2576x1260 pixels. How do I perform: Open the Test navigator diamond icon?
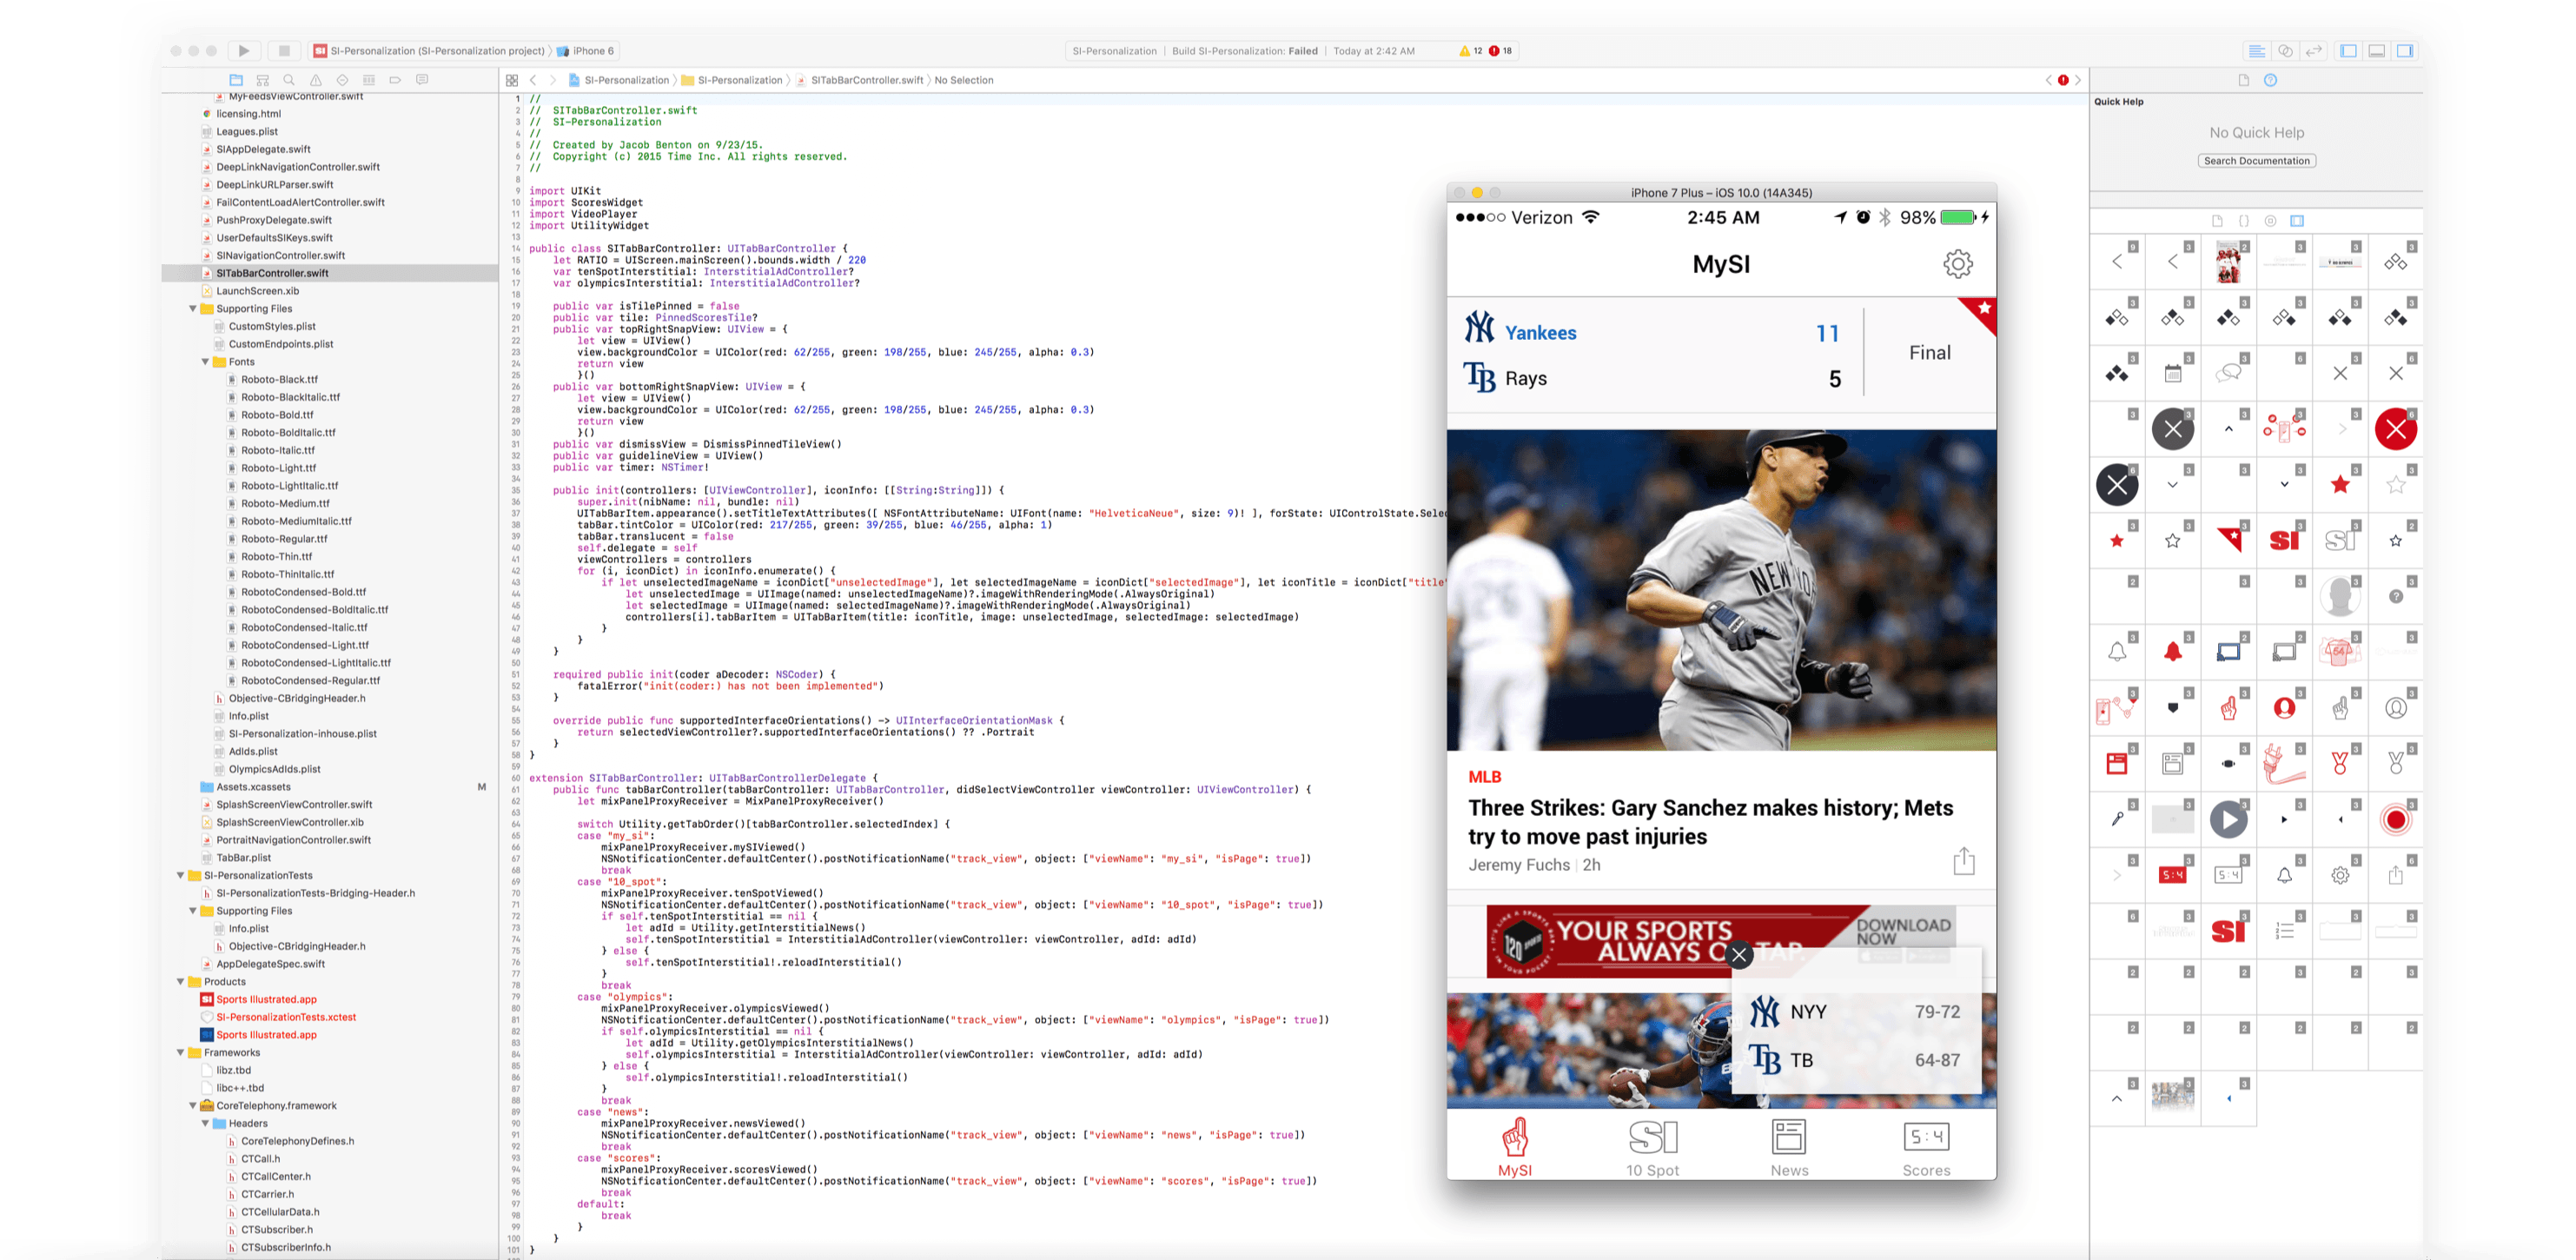click(x=343, y=80)
